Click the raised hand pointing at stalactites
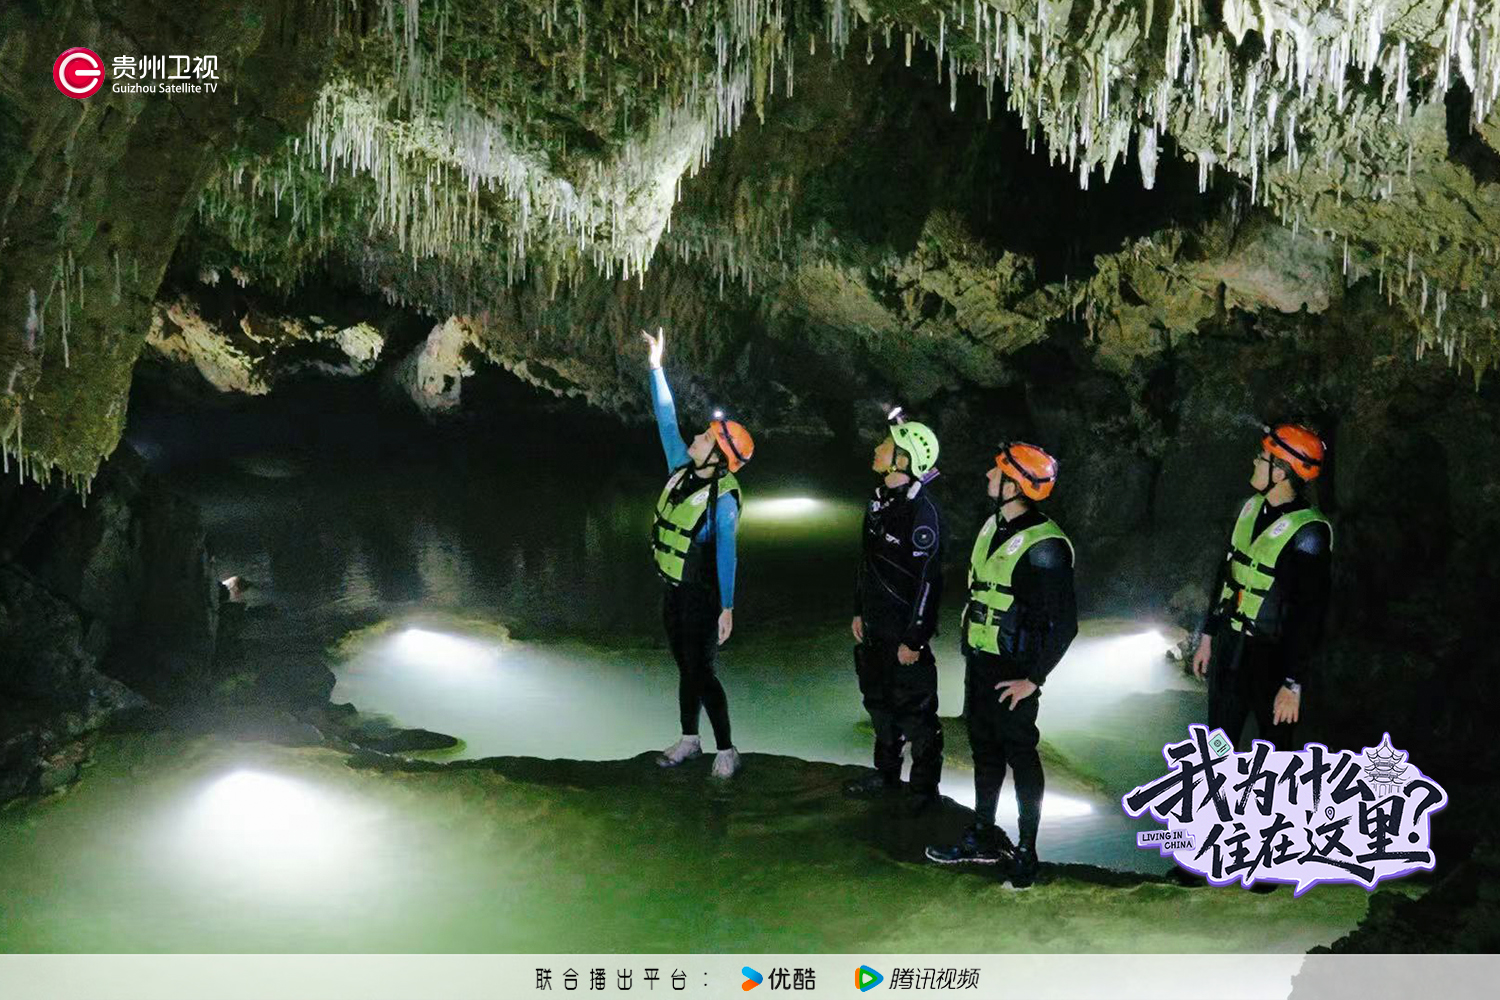1500x1000 pixels. (655, 347)
